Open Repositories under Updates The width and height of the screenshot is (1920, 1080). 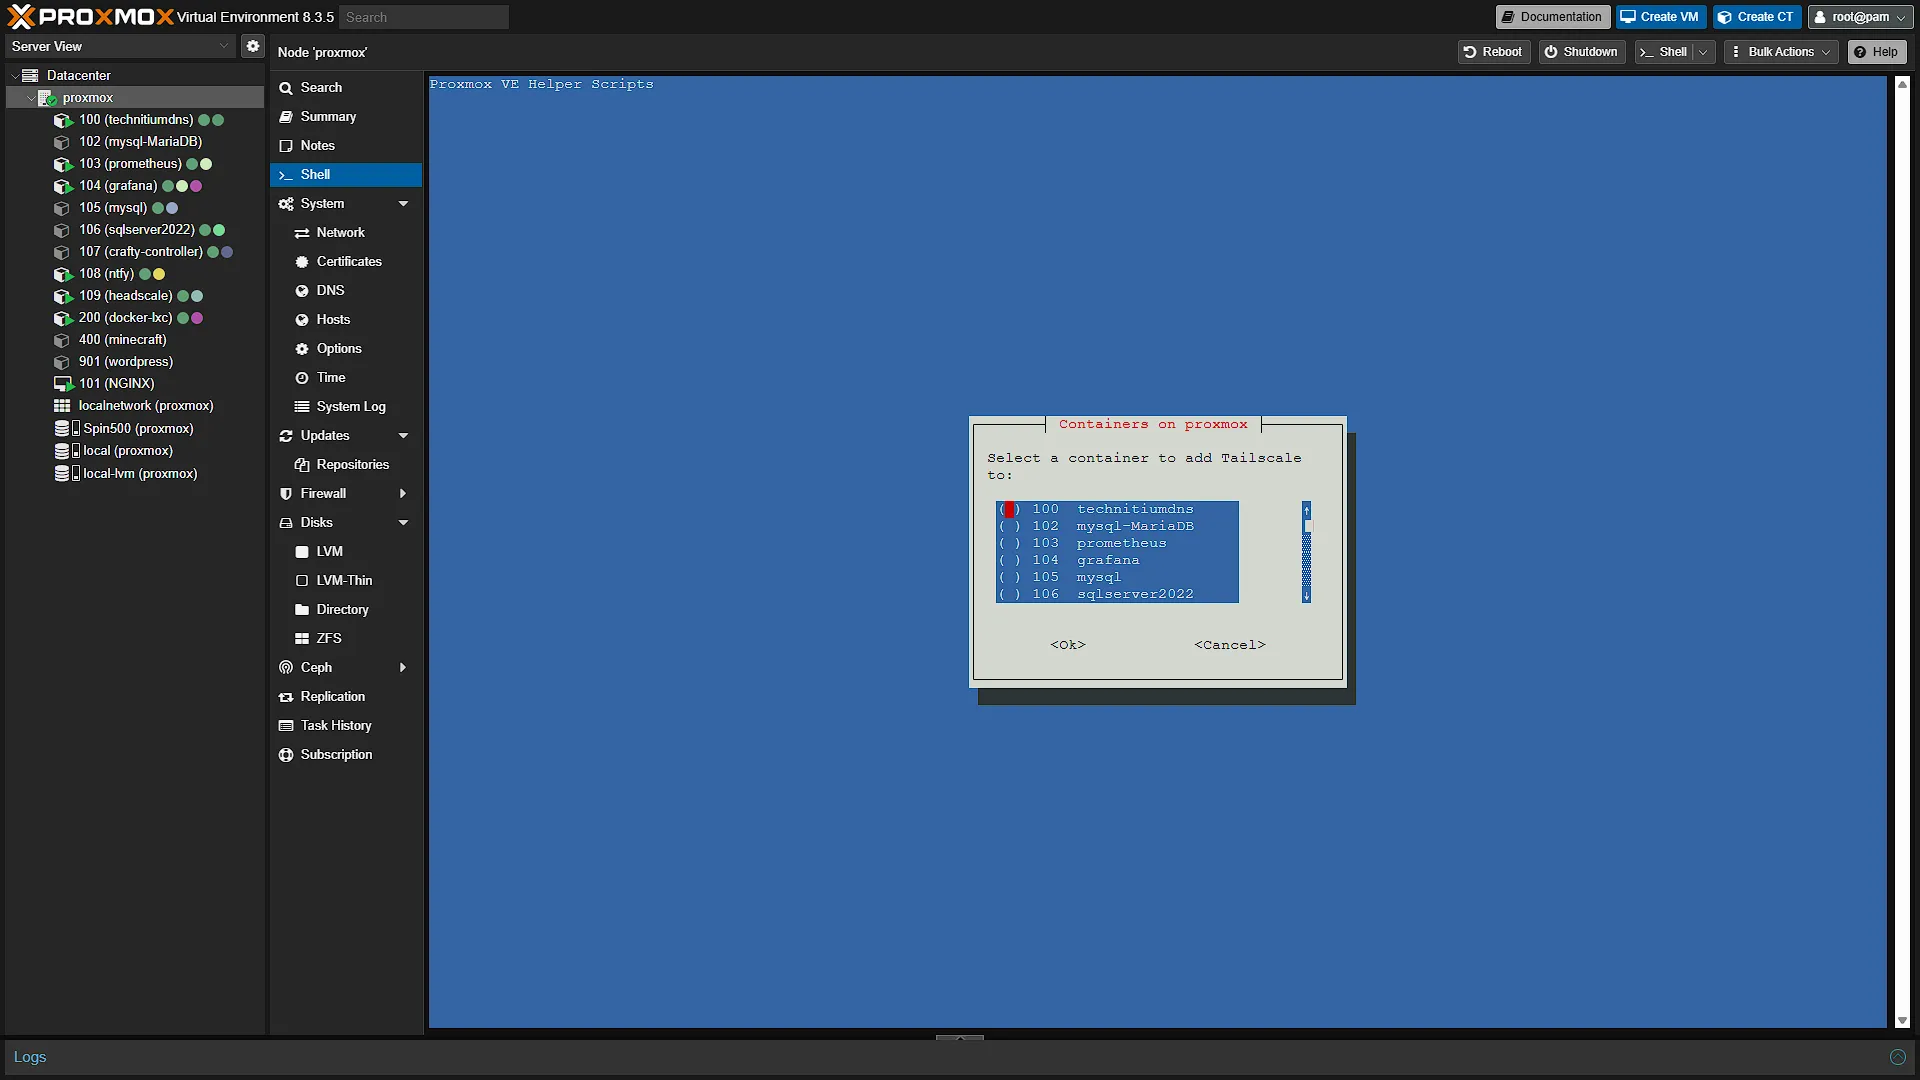(342, 465)
